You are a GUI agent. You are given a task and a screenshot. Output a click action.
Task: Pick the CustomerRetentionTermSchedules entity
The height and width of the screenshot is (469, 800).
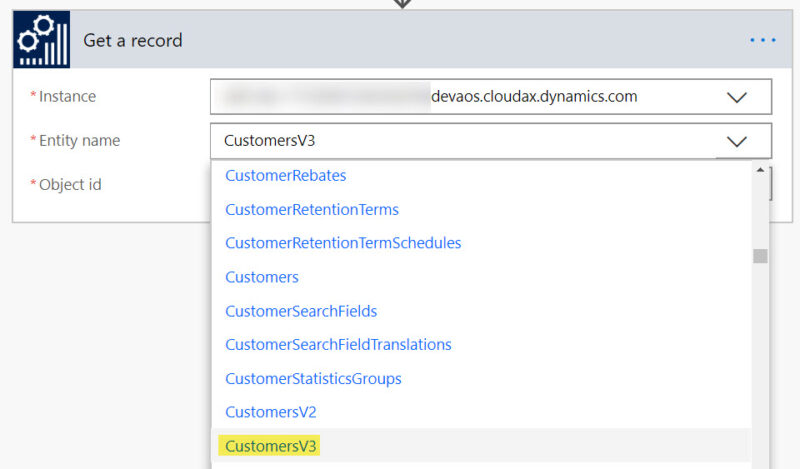pyautogui.click(x=343, y=243)
